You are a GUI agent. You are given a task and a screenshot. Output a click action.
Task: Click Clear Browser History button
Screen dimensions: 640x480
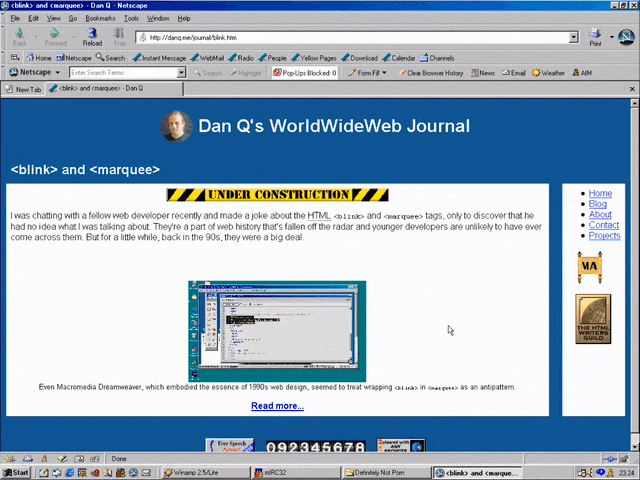pyautogui.click(x=431, y=73)
